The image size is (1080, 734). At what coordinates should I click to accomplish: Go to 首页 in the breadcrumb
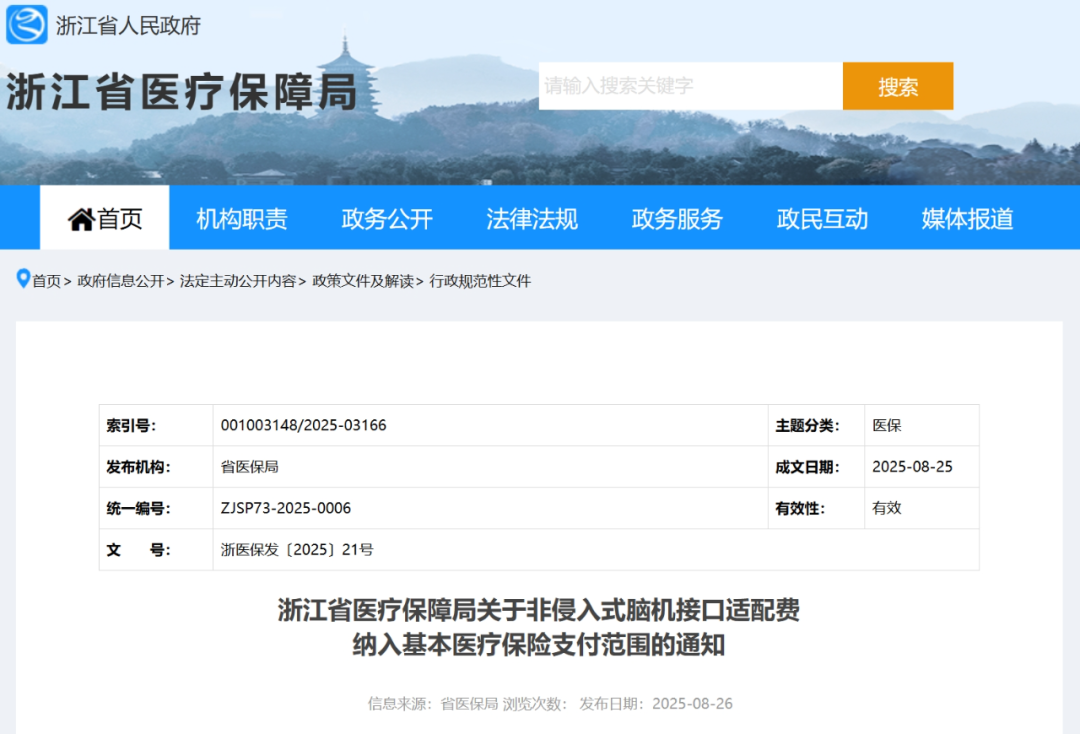[46, 281]
